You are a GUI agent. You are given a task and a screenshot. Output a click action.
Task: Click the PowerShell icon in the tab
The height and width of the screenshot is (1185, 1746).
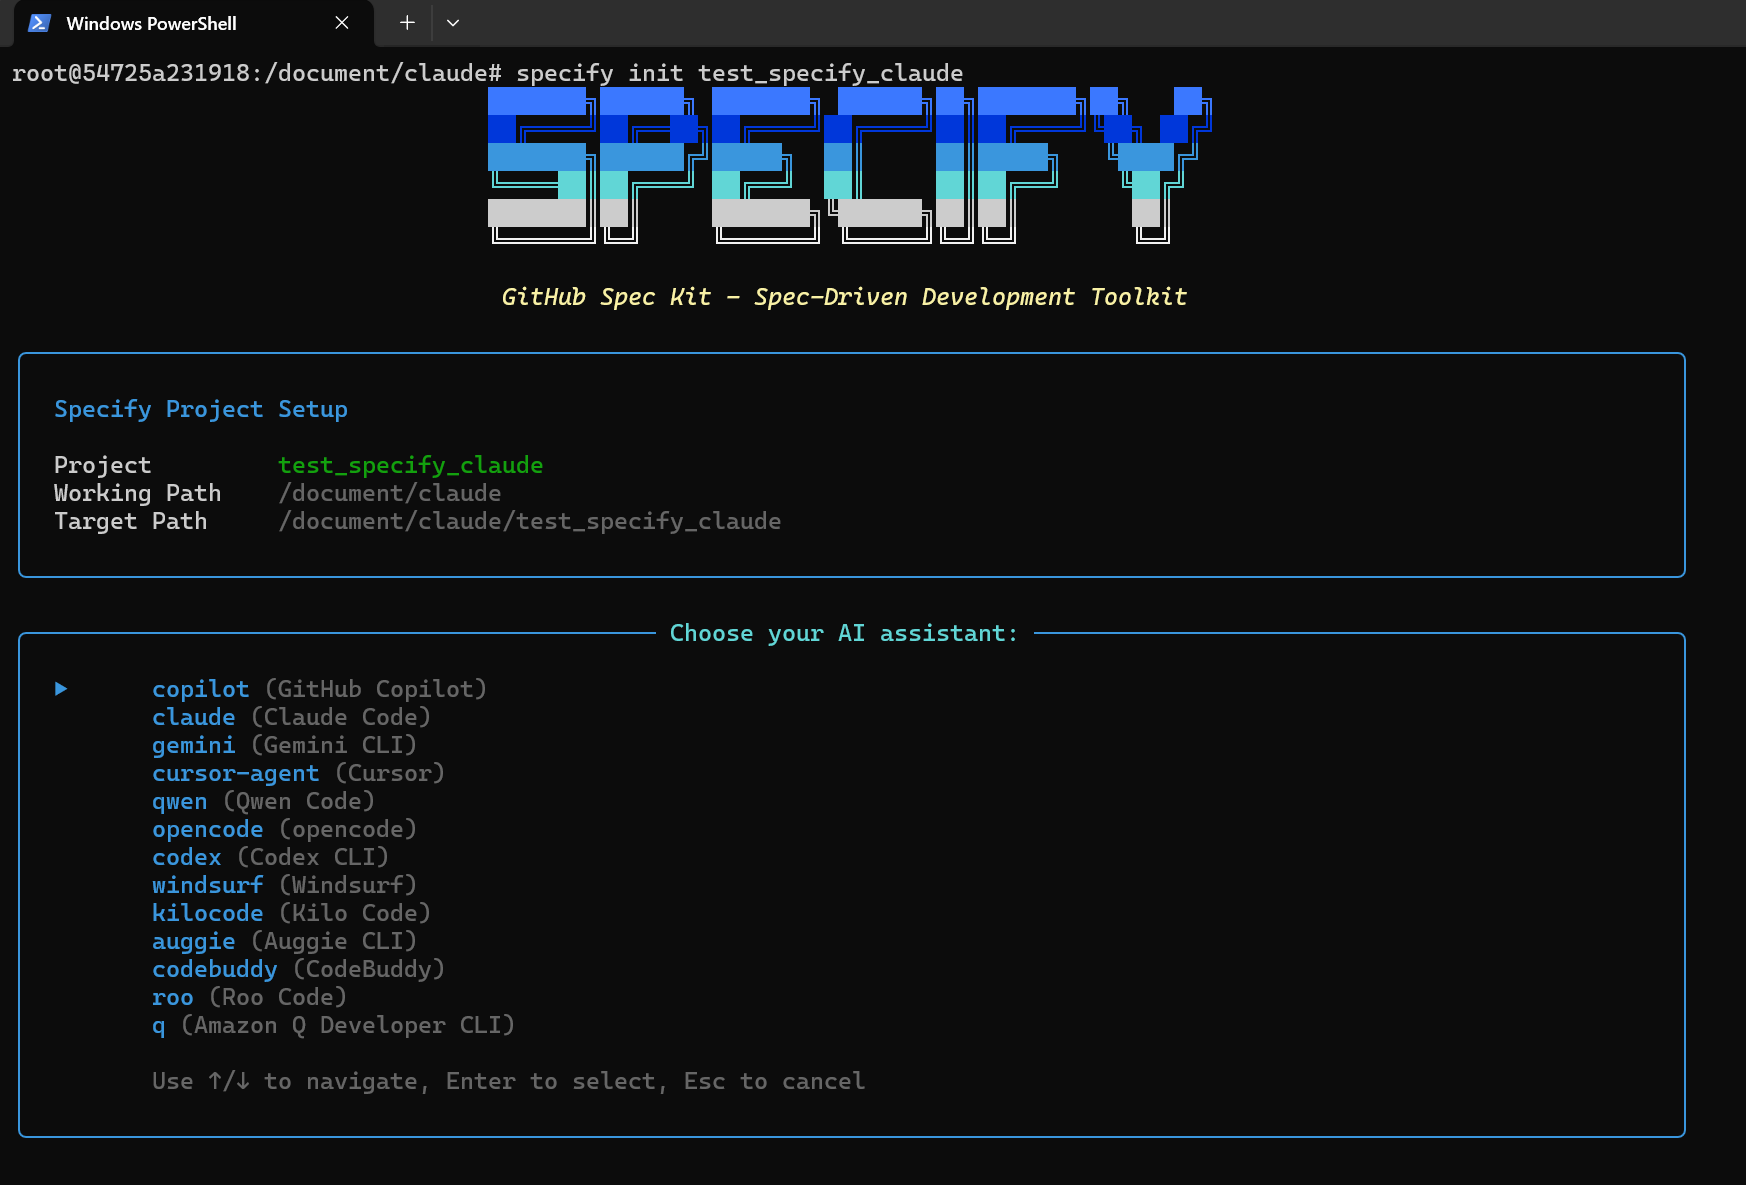point(39,23)
